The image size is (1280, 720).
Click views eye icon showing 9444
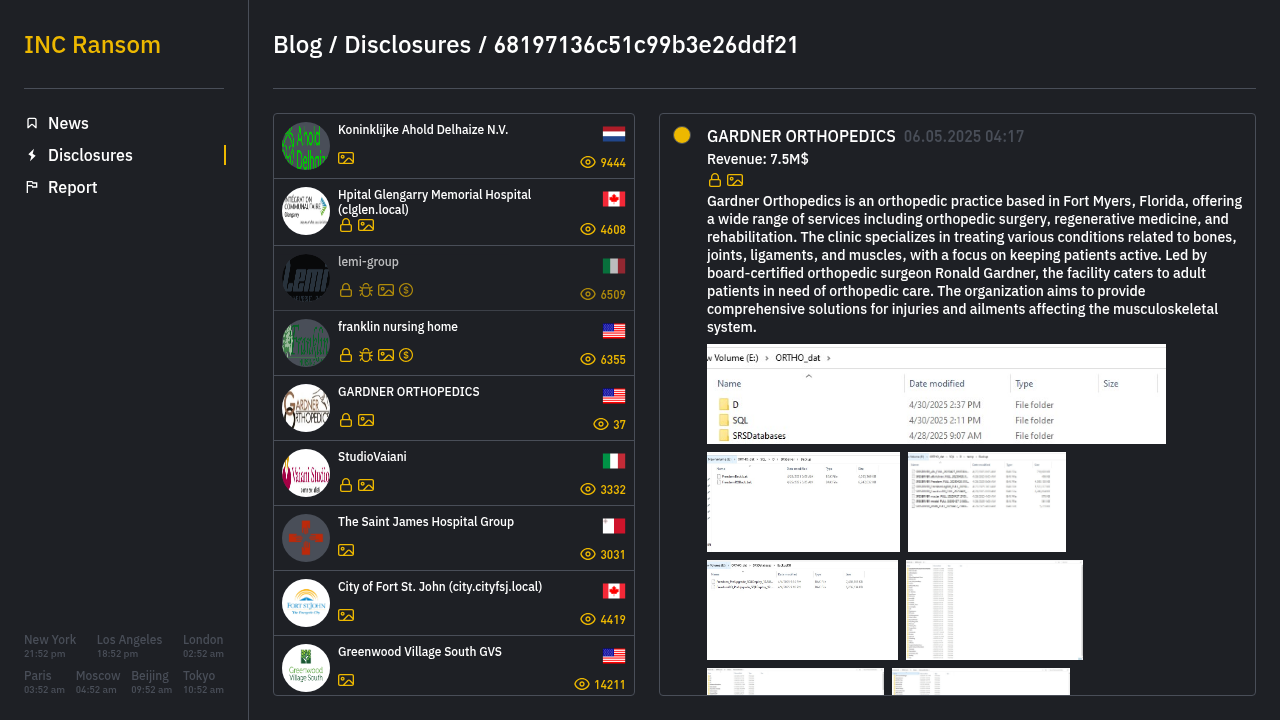pos(588,162)
